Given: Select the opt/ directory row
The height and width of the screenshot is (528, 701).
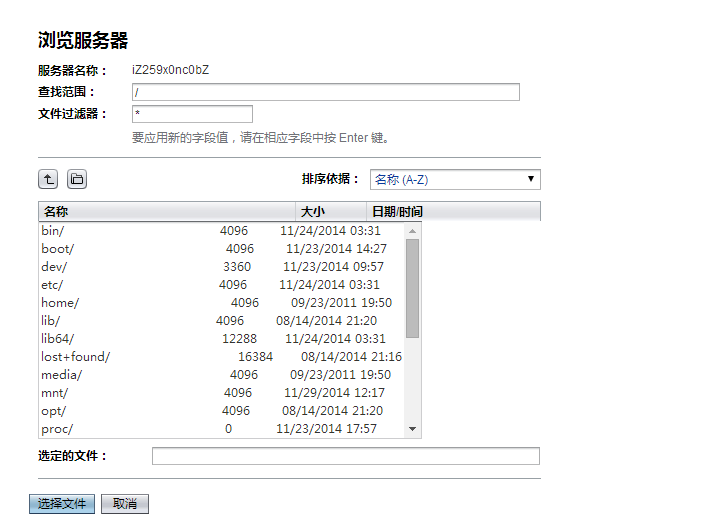Looking at the screenshot, I should pyautogui.click(x=222, y=411).
